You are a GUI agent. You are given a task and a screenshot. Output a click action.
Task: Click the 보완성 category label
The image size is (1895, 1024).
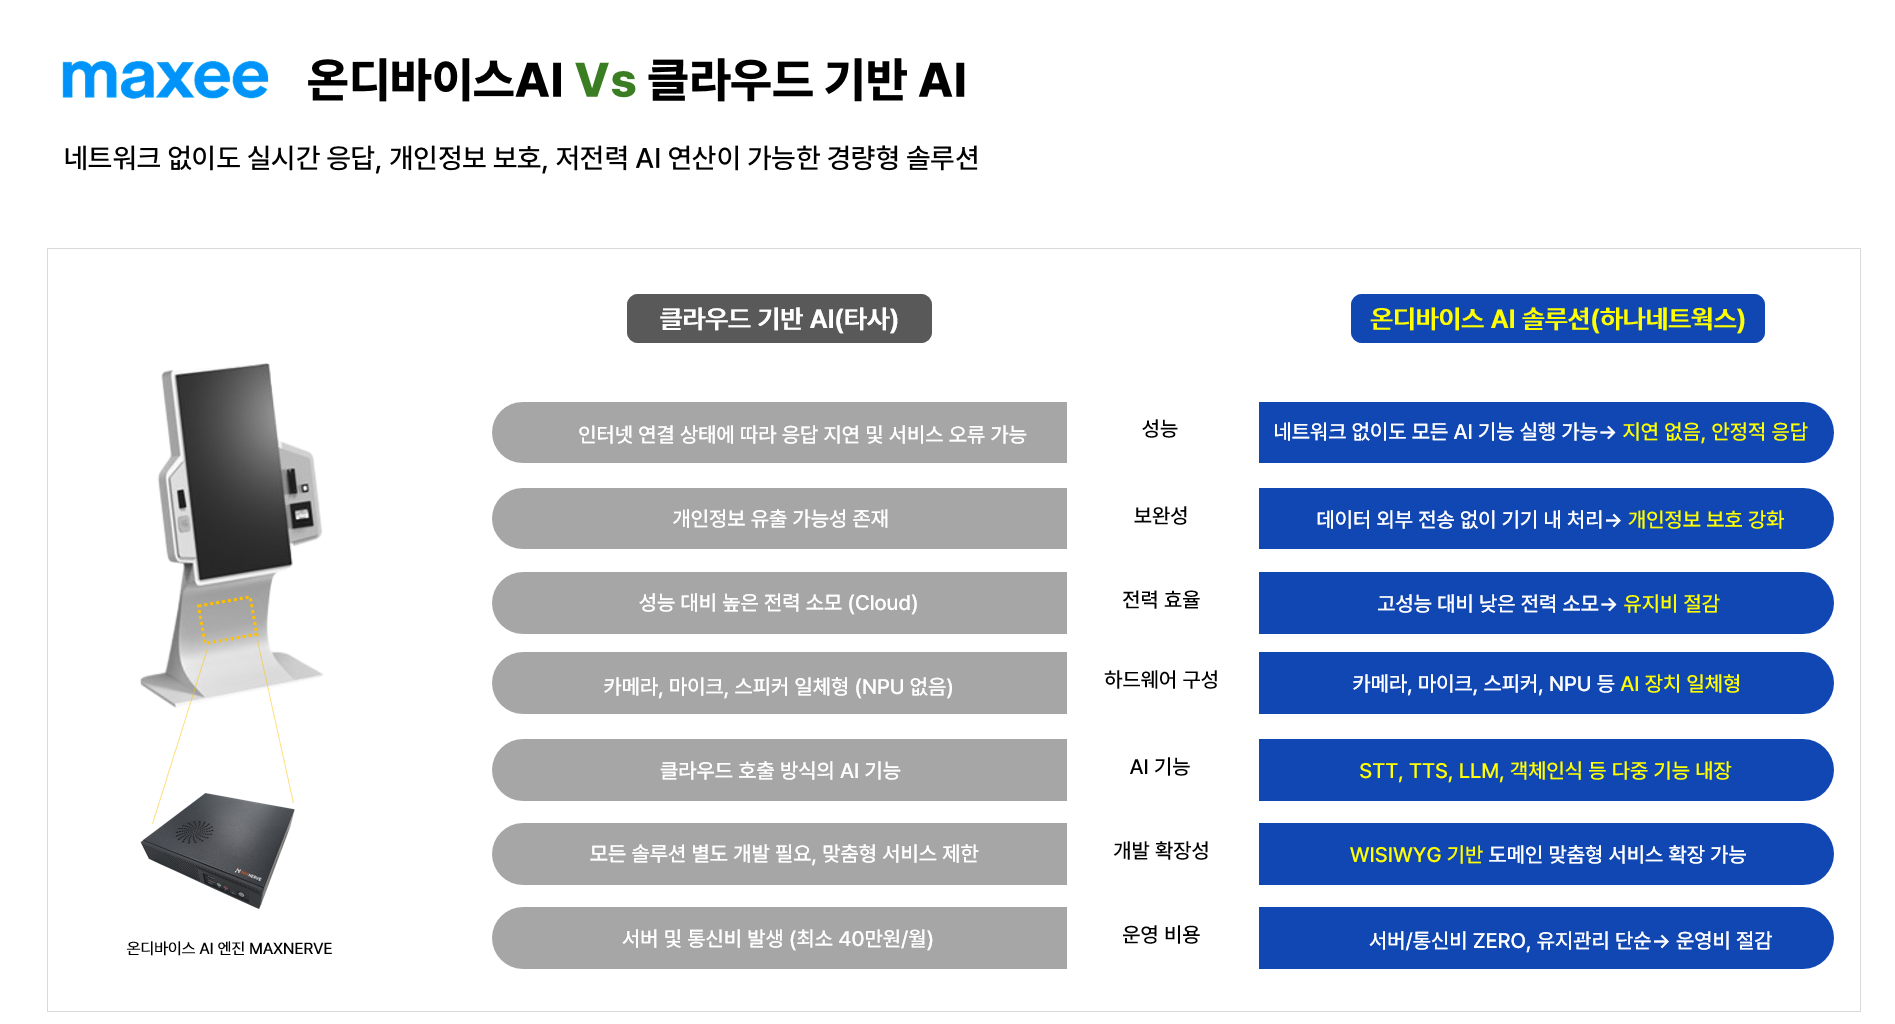pos(1160,516)
